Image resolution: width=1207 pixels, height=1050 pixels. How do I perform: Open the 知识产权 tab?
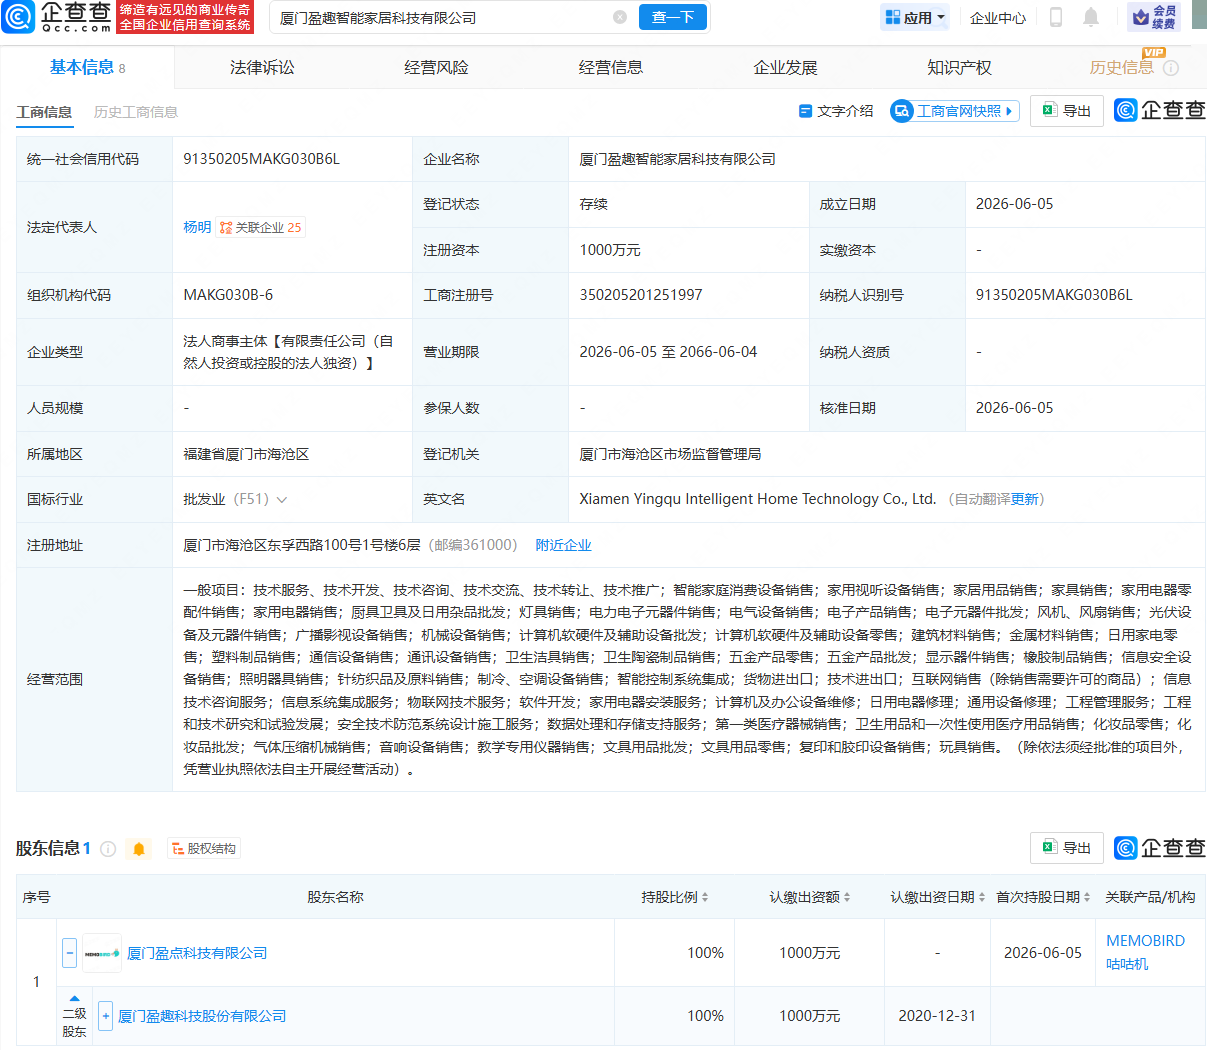tap(959, 67)
